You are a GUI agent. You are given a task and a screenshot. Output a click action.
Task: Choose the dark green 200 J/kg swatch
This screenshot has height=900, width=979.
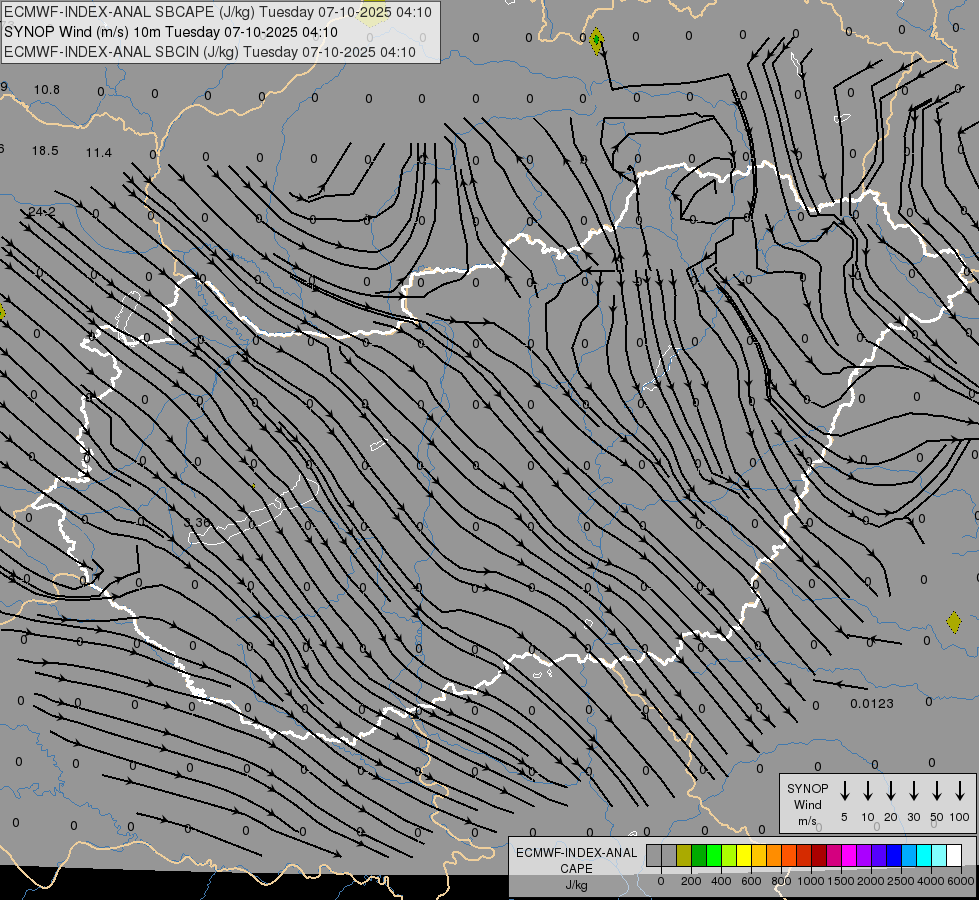click(x=699, y=856)
